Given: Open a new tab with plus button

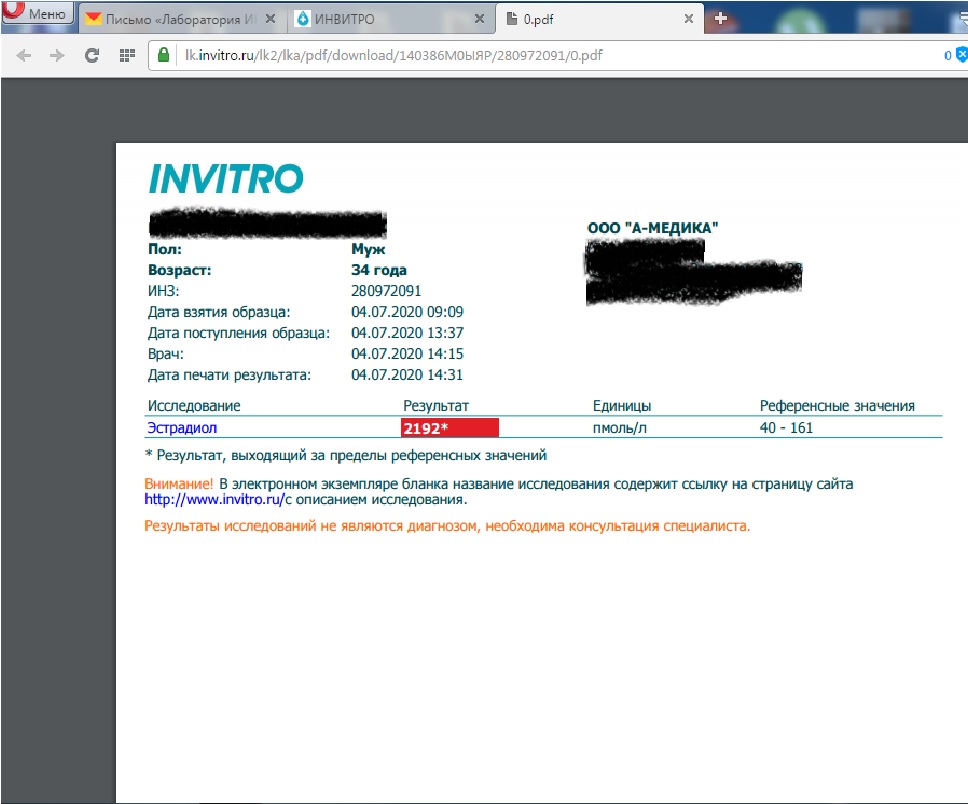Looking at the screenshot, I should point(720,19).
